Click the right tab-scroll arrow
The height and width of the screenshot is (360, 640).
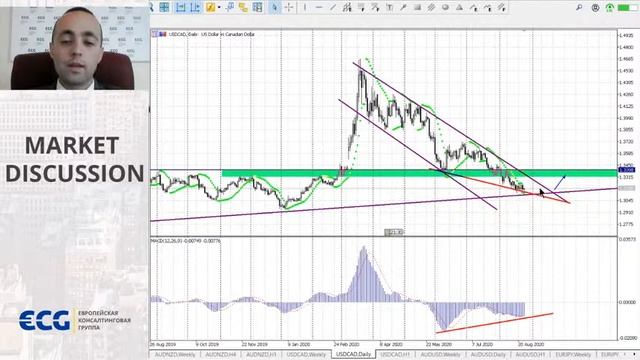coord(634,354)
